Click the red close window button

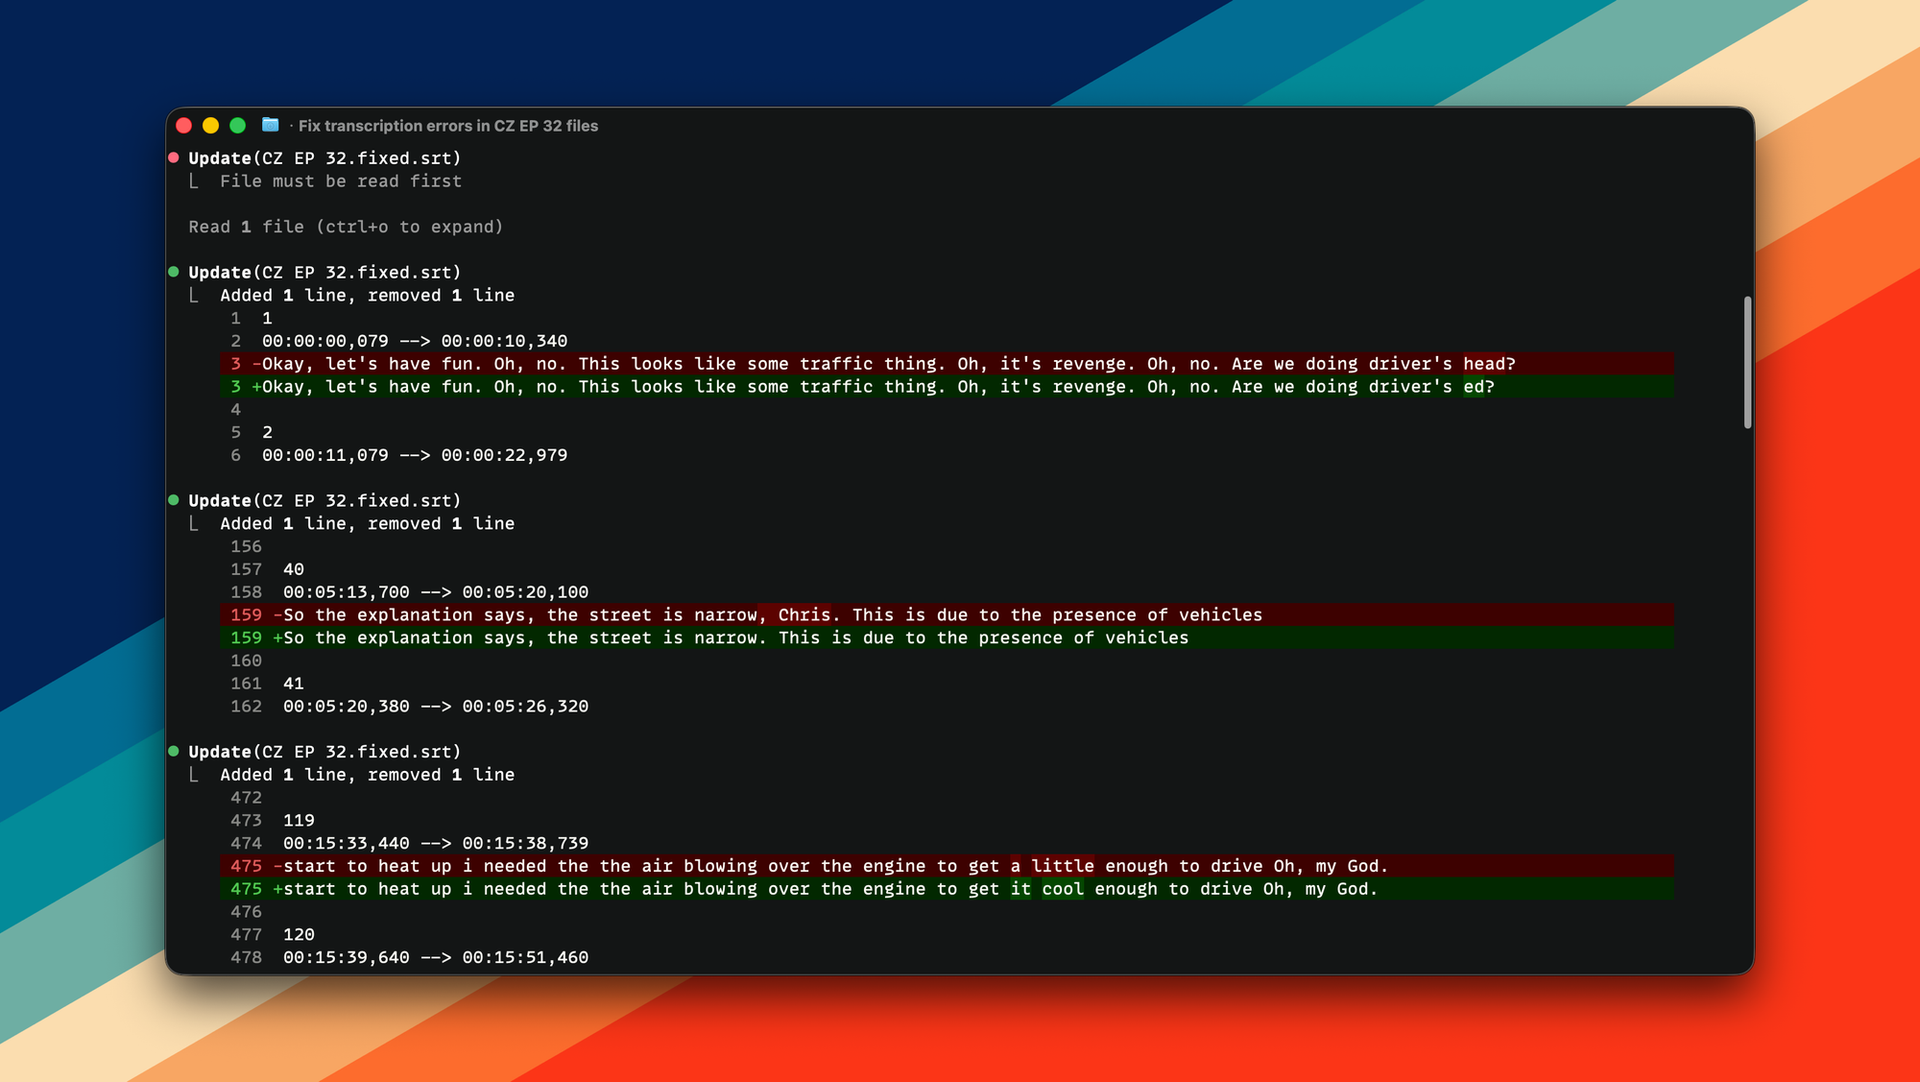click(184, 125)
